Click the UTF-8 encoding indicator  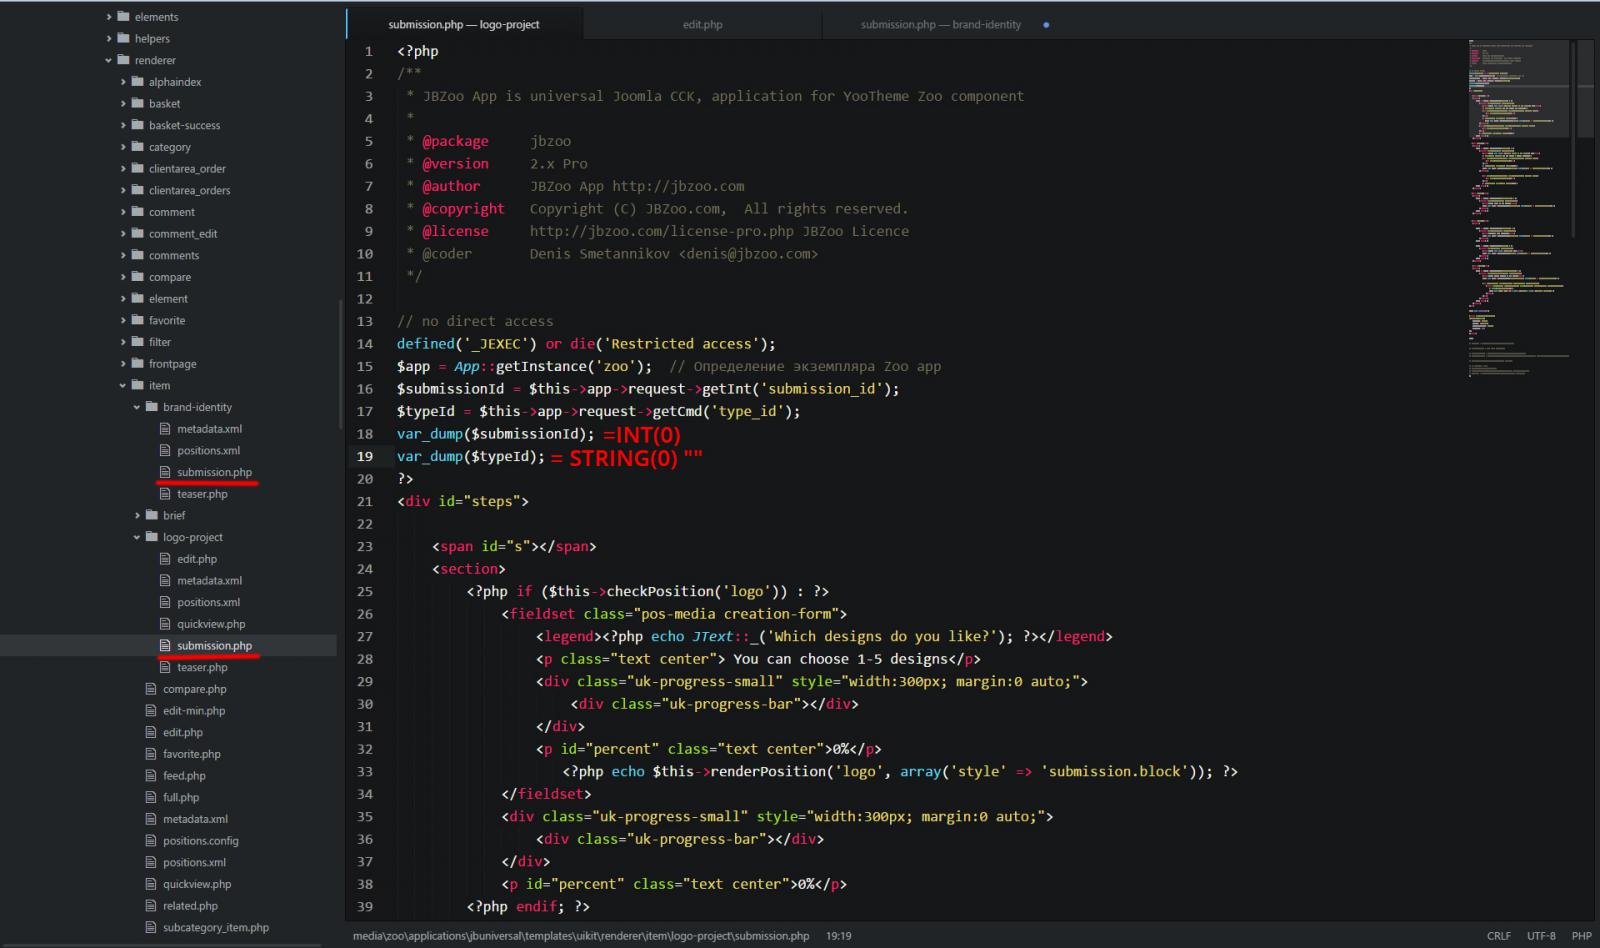click(1541, 936)
